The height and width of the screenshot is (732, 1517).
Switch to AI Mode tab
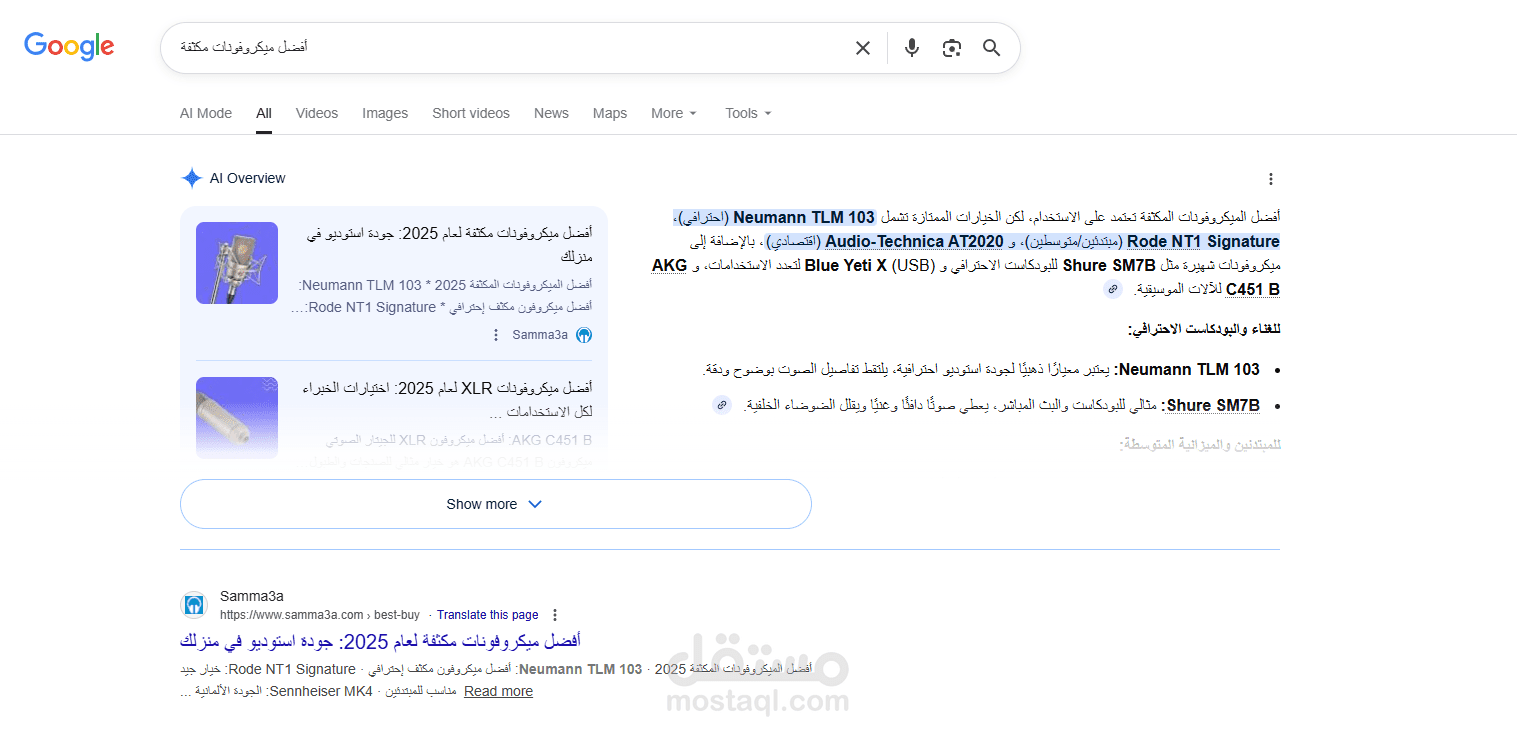(x=206, y=113)
